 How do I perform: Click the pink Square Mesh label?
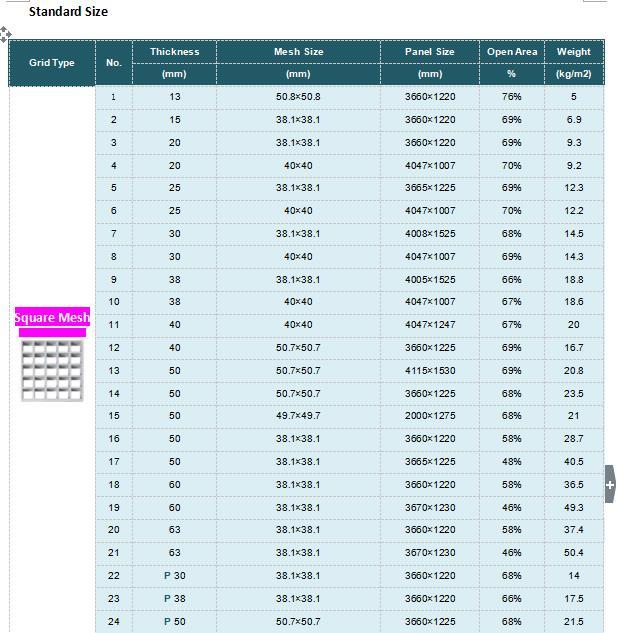[52, 318]
